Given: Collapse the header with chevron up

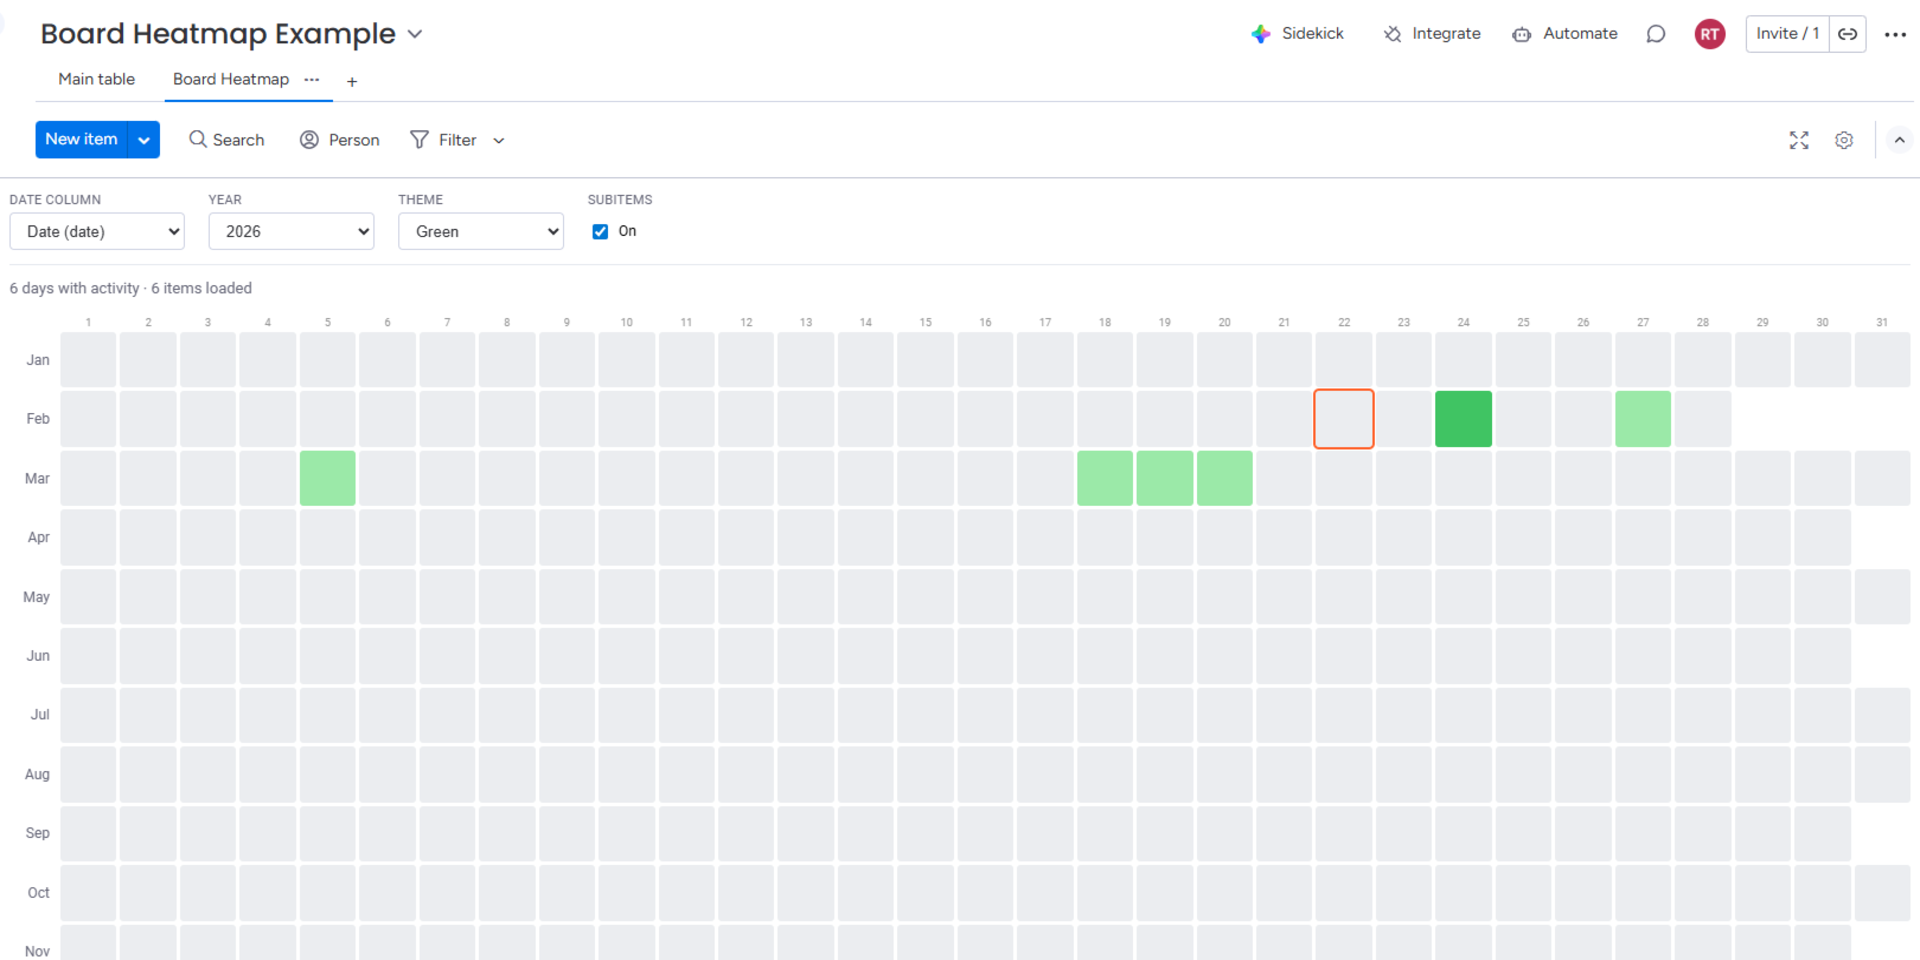Looking at the screenshot, I should click(1899, 140).
